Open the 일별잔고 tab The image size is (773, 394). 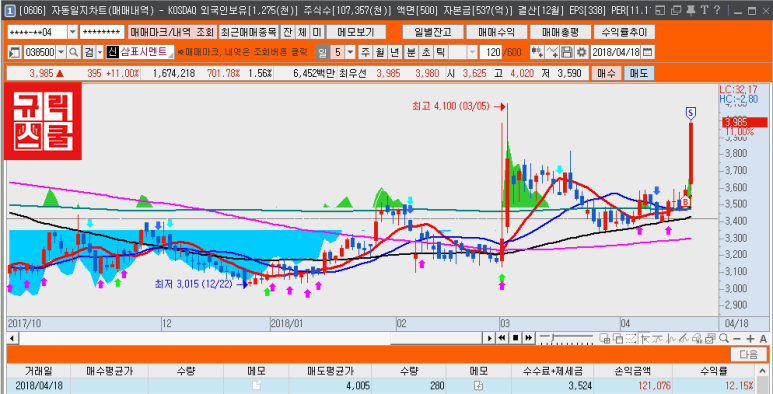pyautogui.click(x=433, y=32)
